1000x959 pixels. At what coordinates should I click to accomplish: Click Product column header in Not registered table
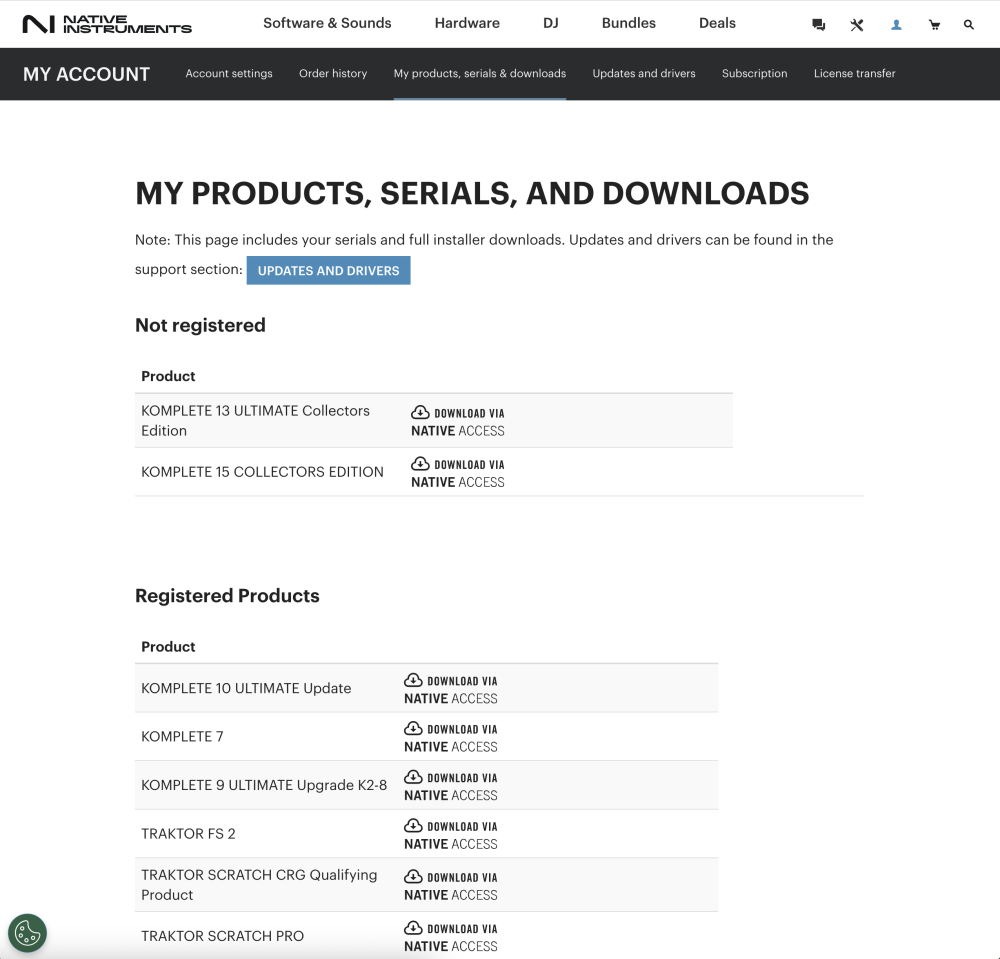coord(168,376)
